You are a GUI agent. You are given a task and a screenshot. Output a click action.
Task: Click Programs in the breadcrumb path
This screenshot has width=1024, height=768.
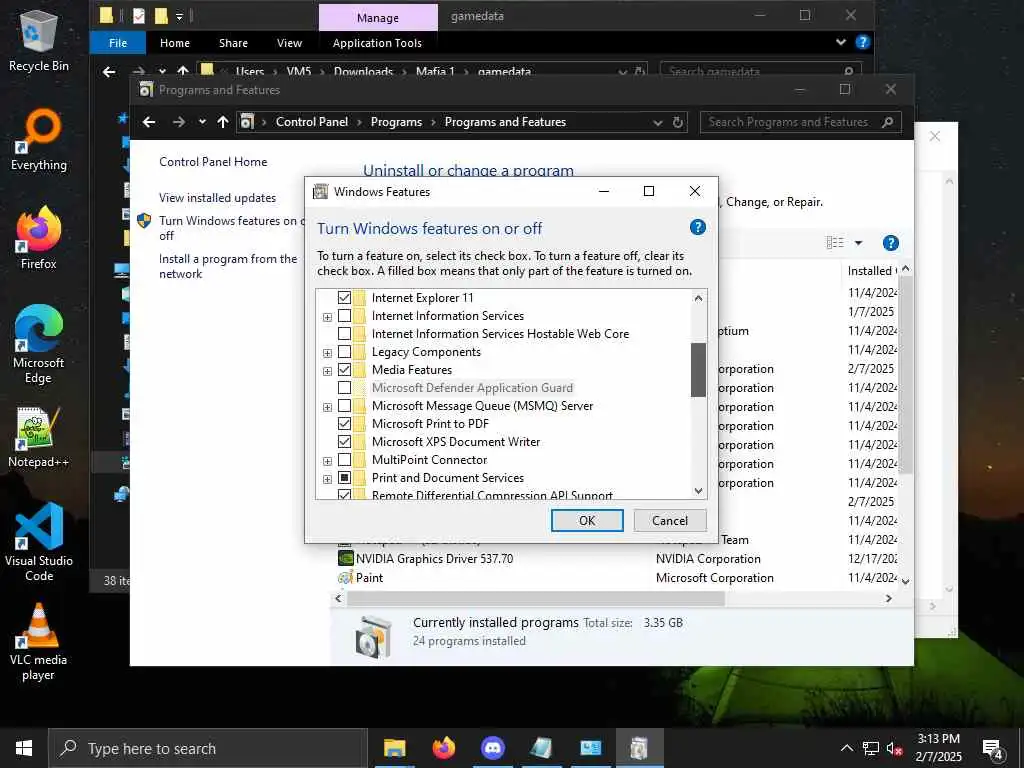[396, 122]
